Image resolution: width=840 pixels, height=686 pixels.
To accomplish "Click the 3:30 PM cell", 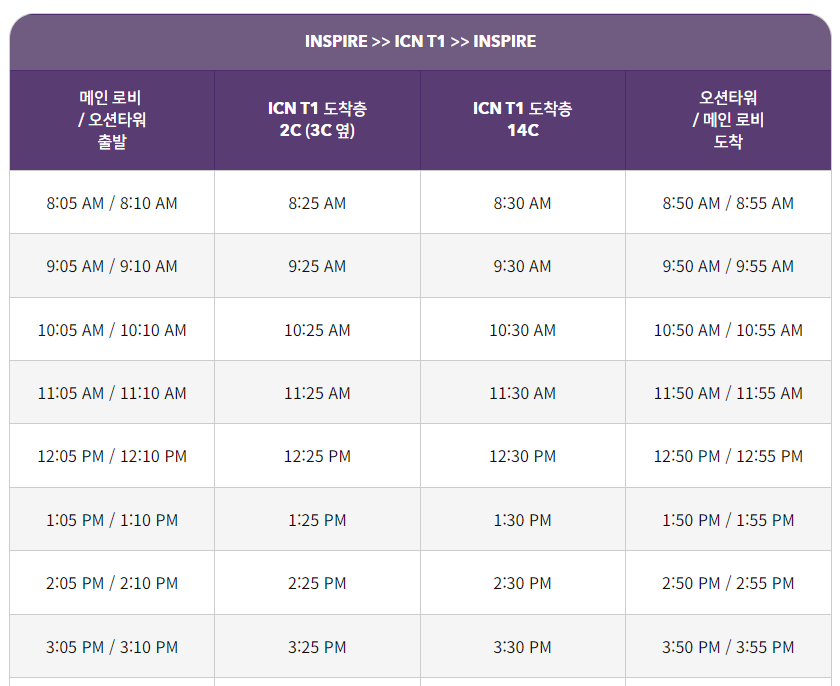I will tap(523, 646).
